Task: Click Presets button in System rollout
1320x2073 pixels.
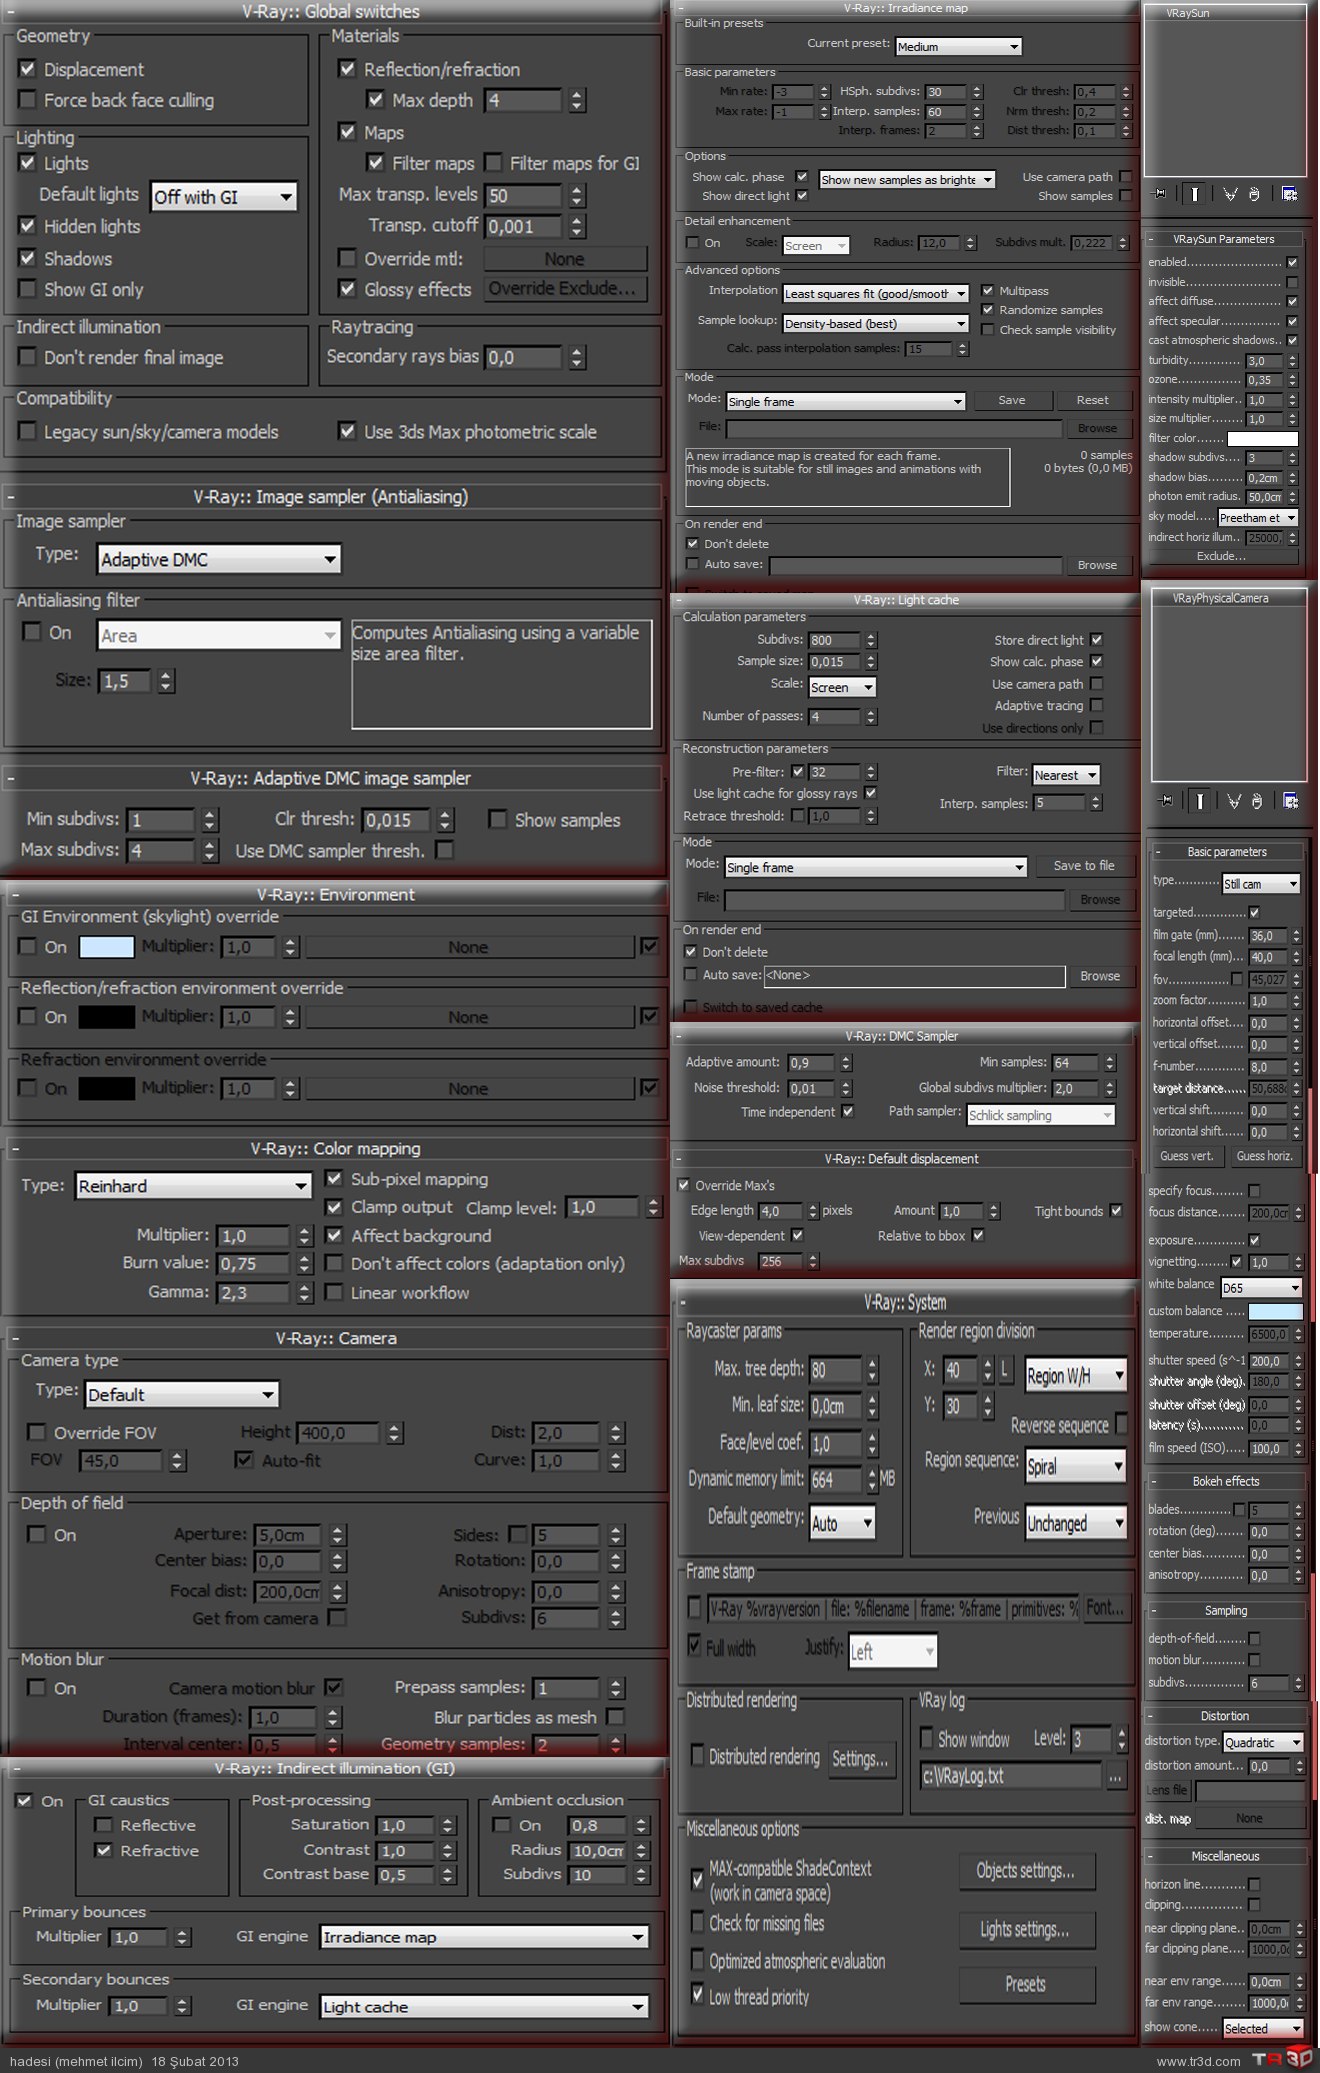Action: click(1026, 1984)
